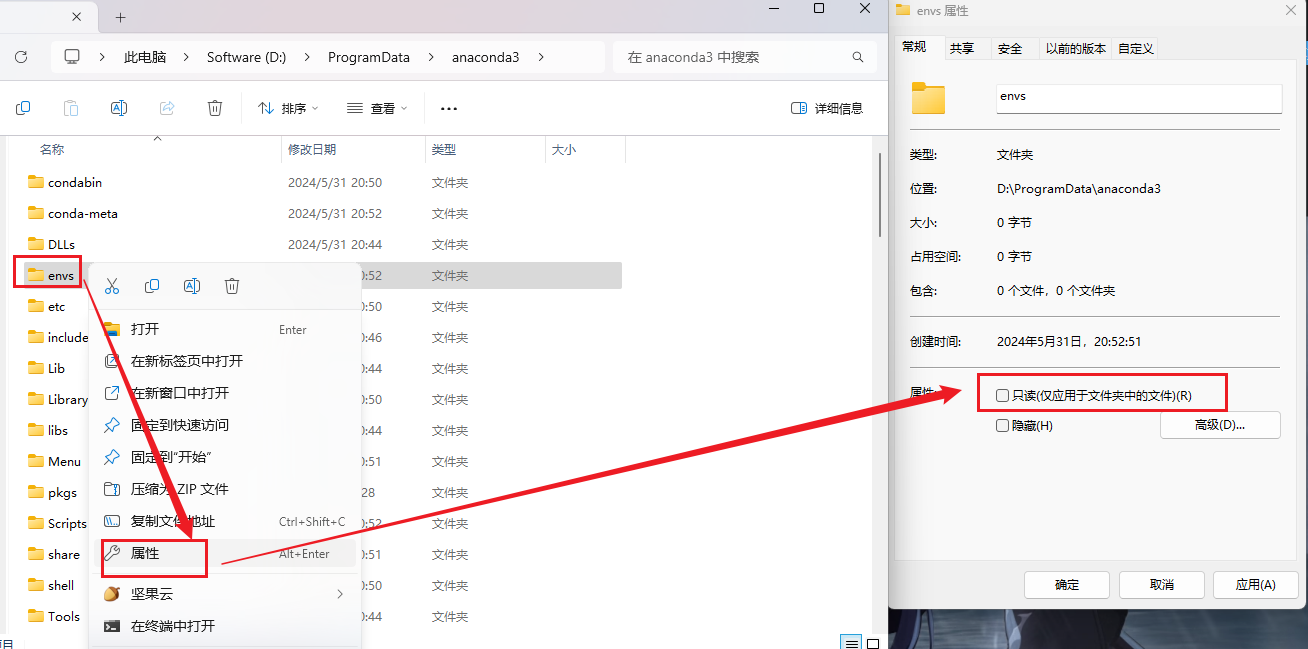Expand the 坚果云 submenu arrow
Screen dimensions: 1308x649
tap(340, 594)
